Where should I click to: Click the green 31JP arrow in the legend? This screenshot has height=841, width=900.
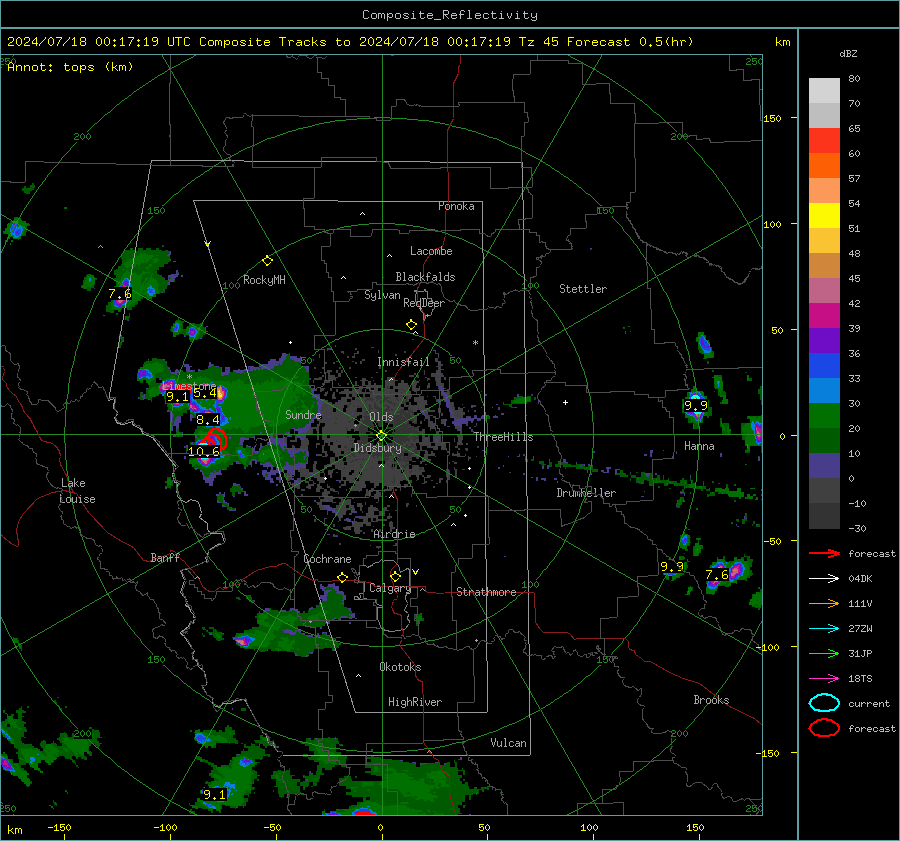coord(824,653)
